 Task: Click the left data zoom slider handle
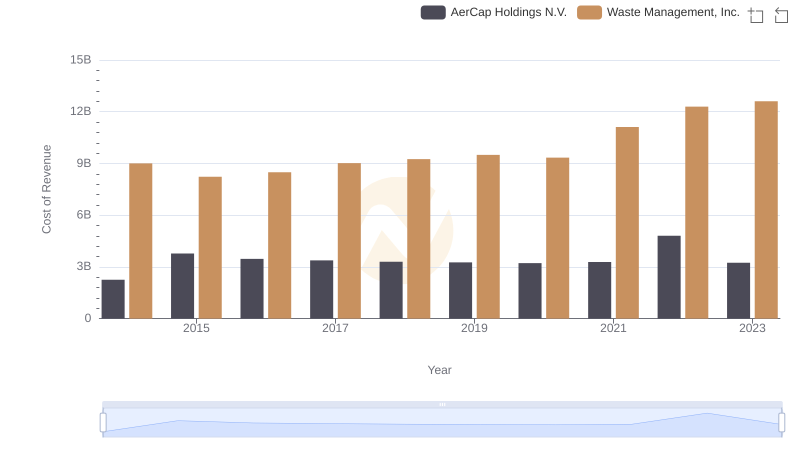103,423
